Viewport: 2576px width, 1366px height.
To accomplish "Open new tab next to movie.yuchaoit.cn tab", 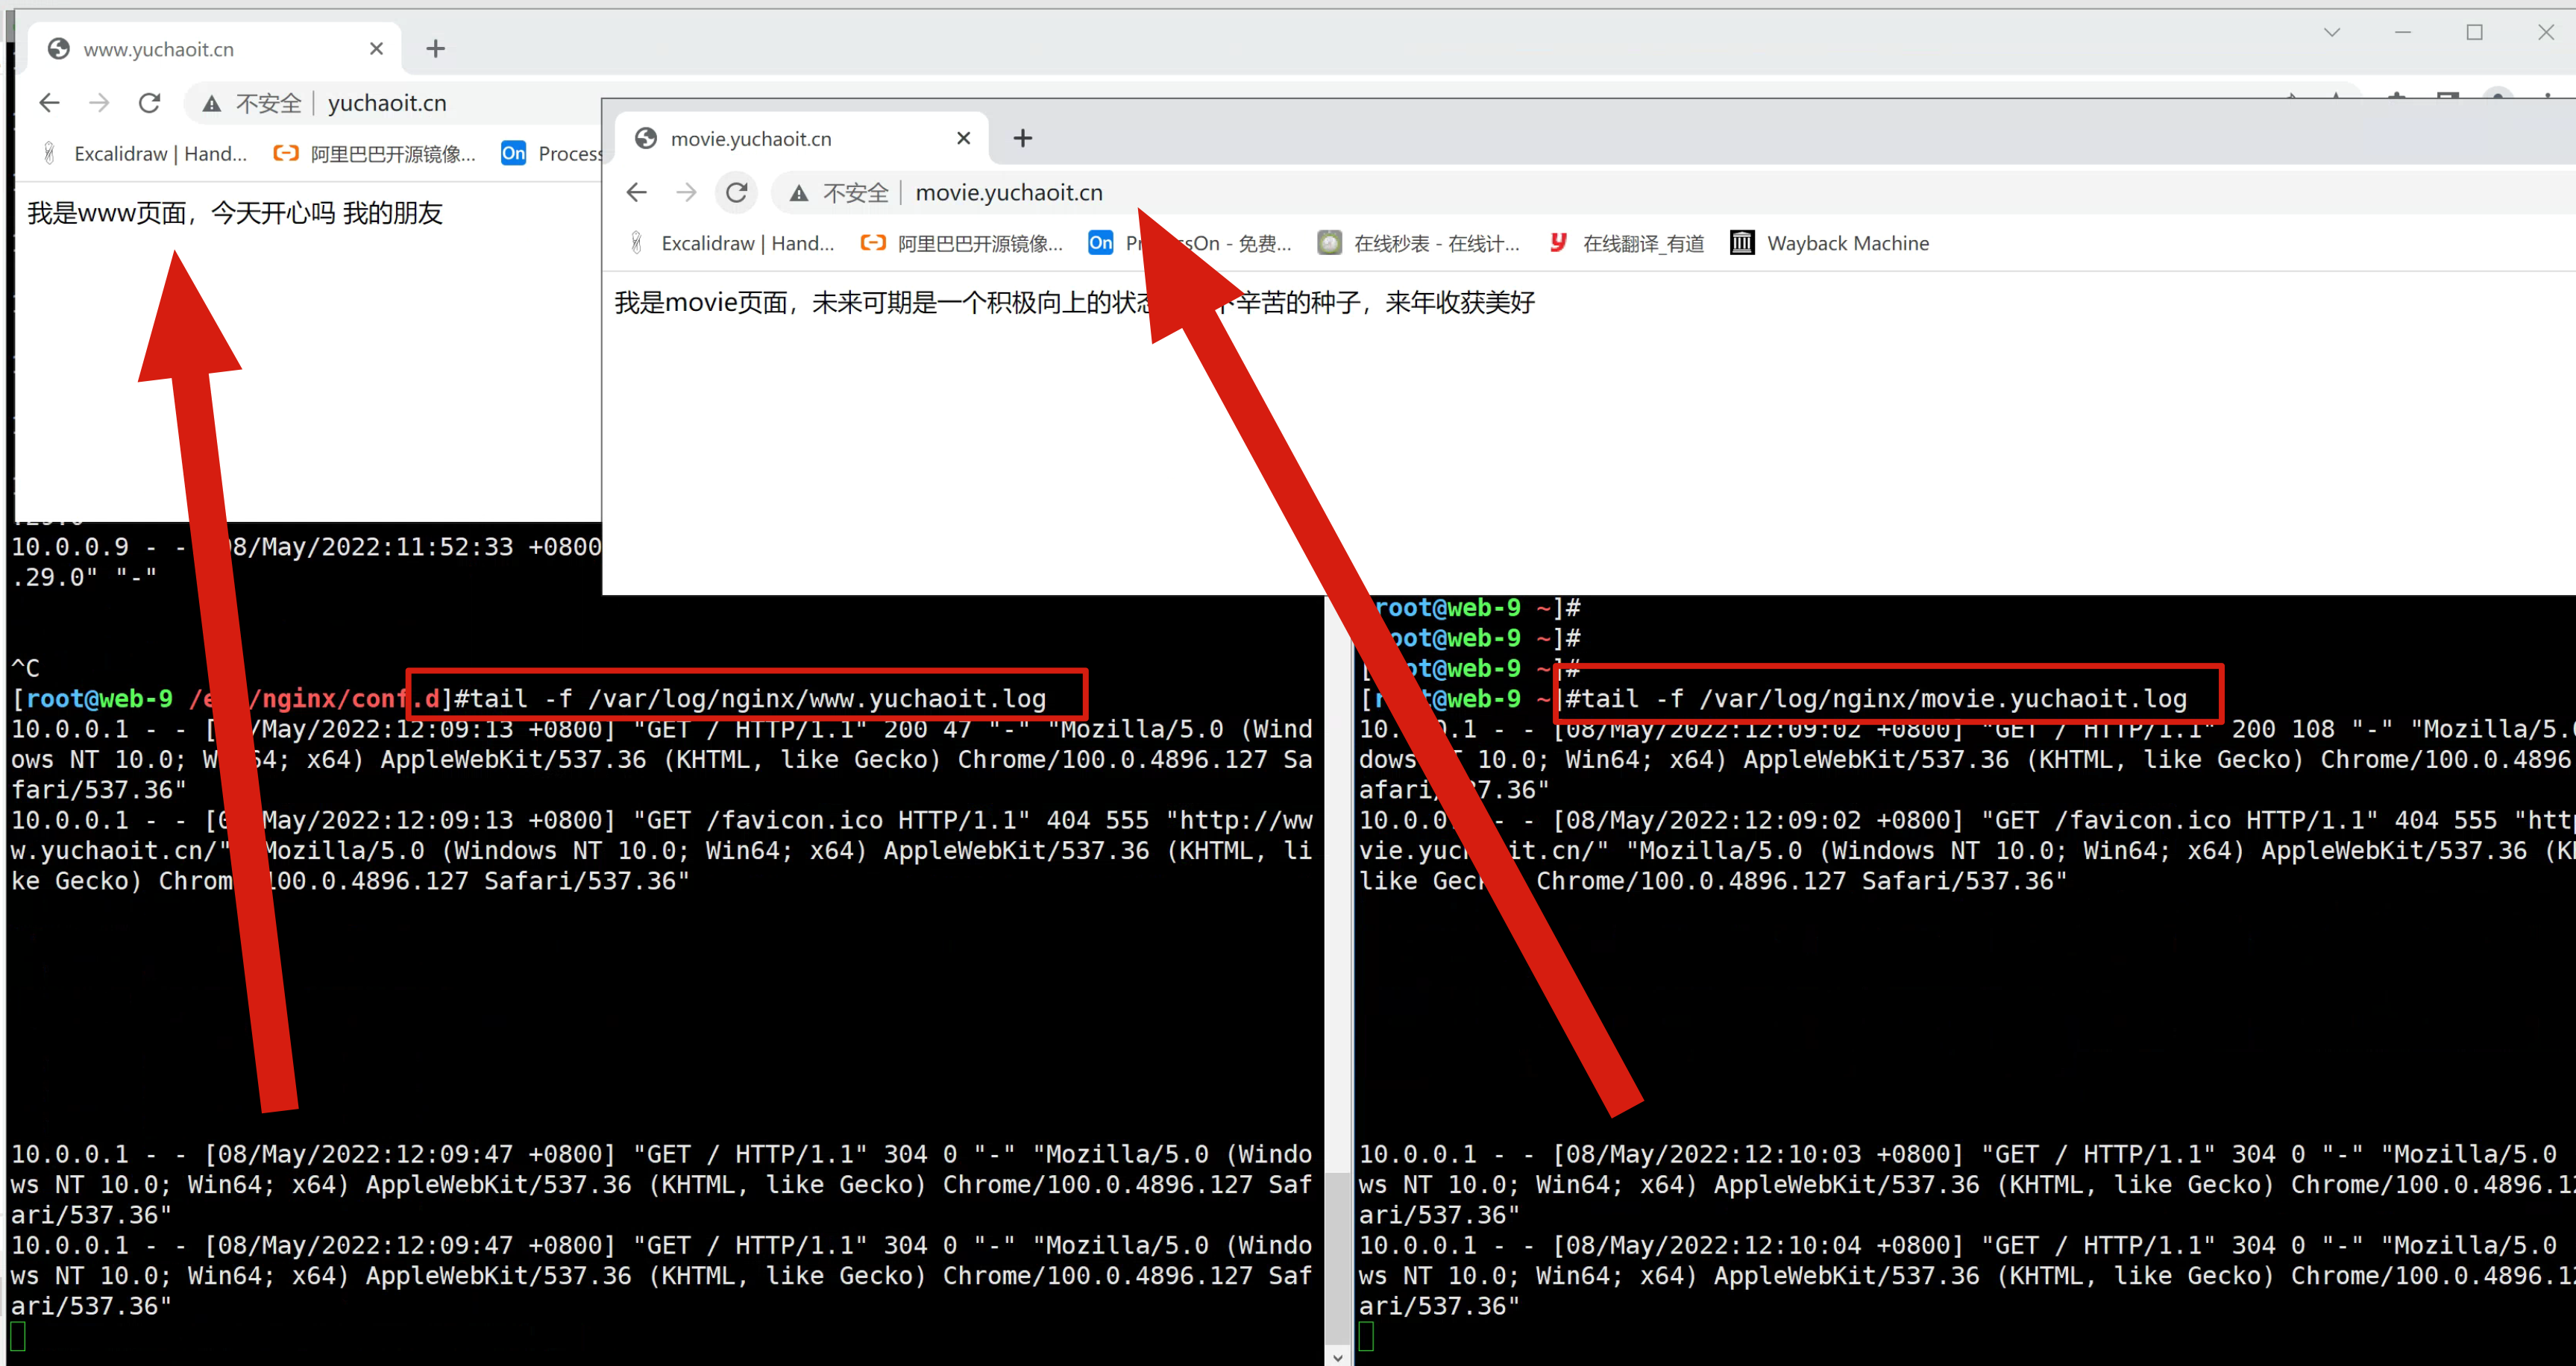I will tap(1022, 138).
